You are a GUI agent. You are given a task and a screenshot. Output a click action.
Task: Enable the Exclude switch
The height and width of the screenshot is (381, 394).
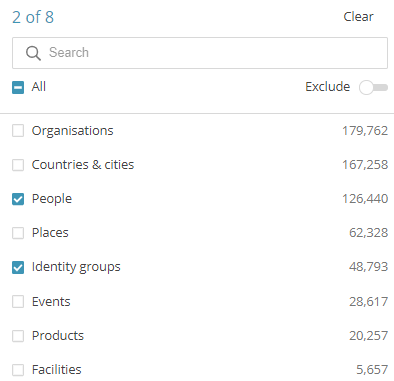click(373, 88)
